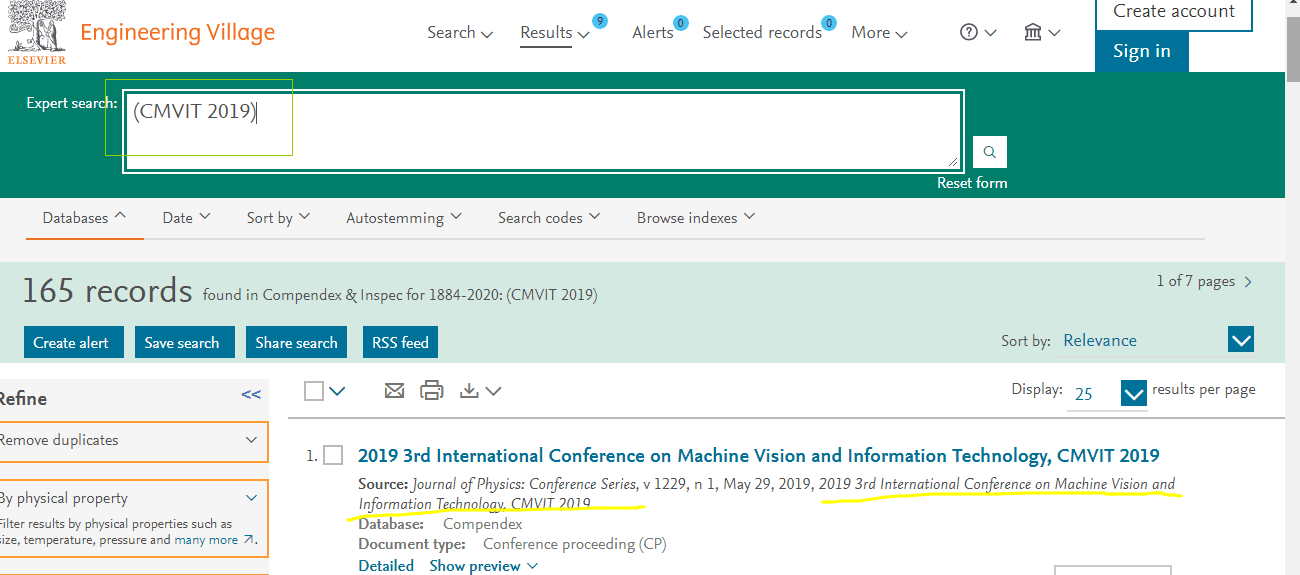Open the Results menu

tap(555, 32)
